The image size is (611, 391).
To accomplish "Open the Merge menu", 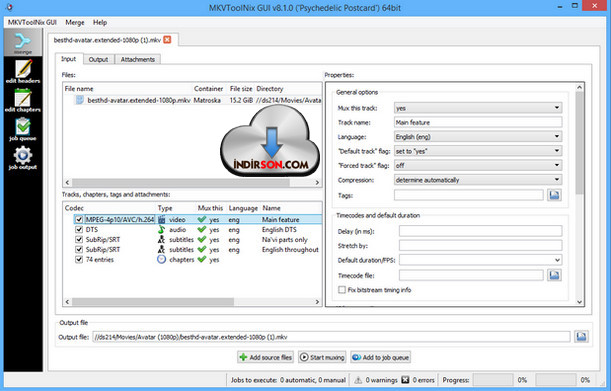I will click(75, 23).
